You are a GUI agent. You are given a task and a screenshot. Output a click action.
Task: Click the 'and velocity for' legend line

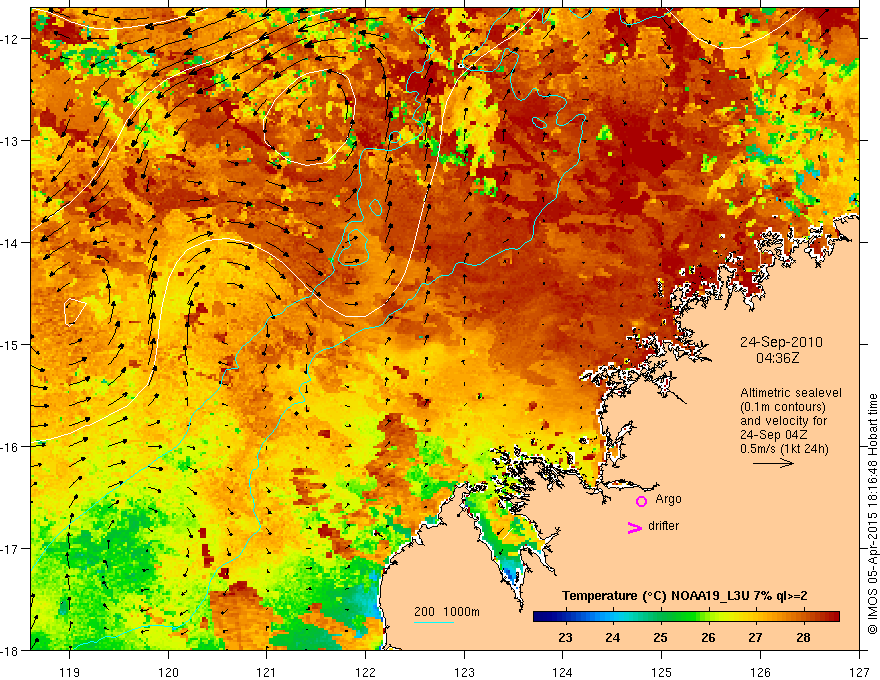tap(783, 421)
